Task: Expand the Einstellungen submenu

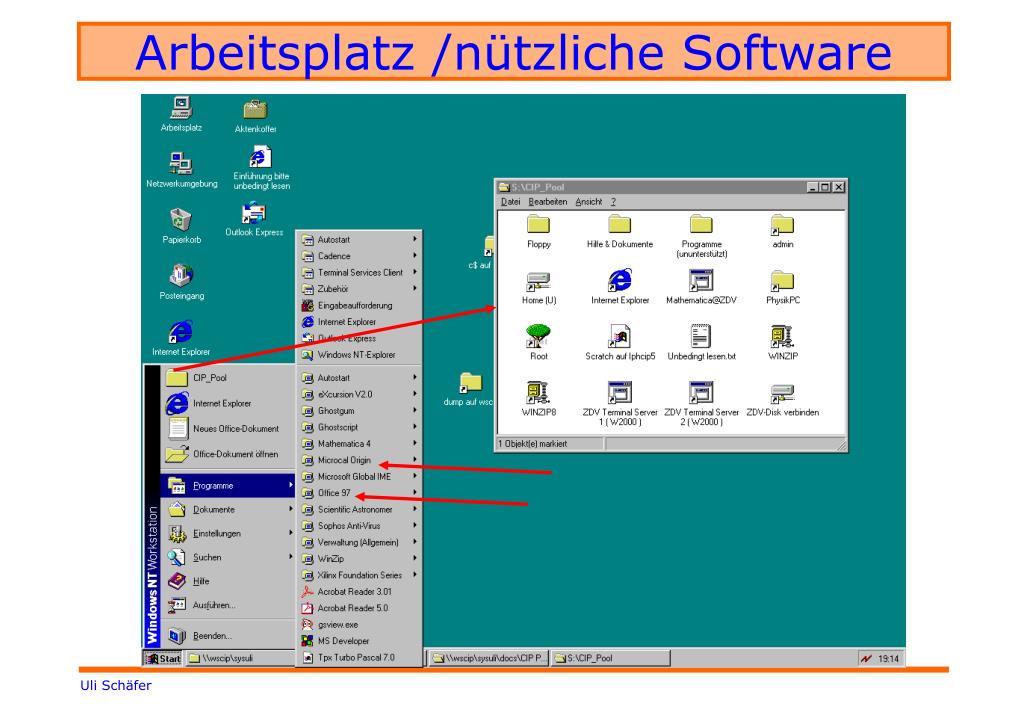Action: point(227,533)
